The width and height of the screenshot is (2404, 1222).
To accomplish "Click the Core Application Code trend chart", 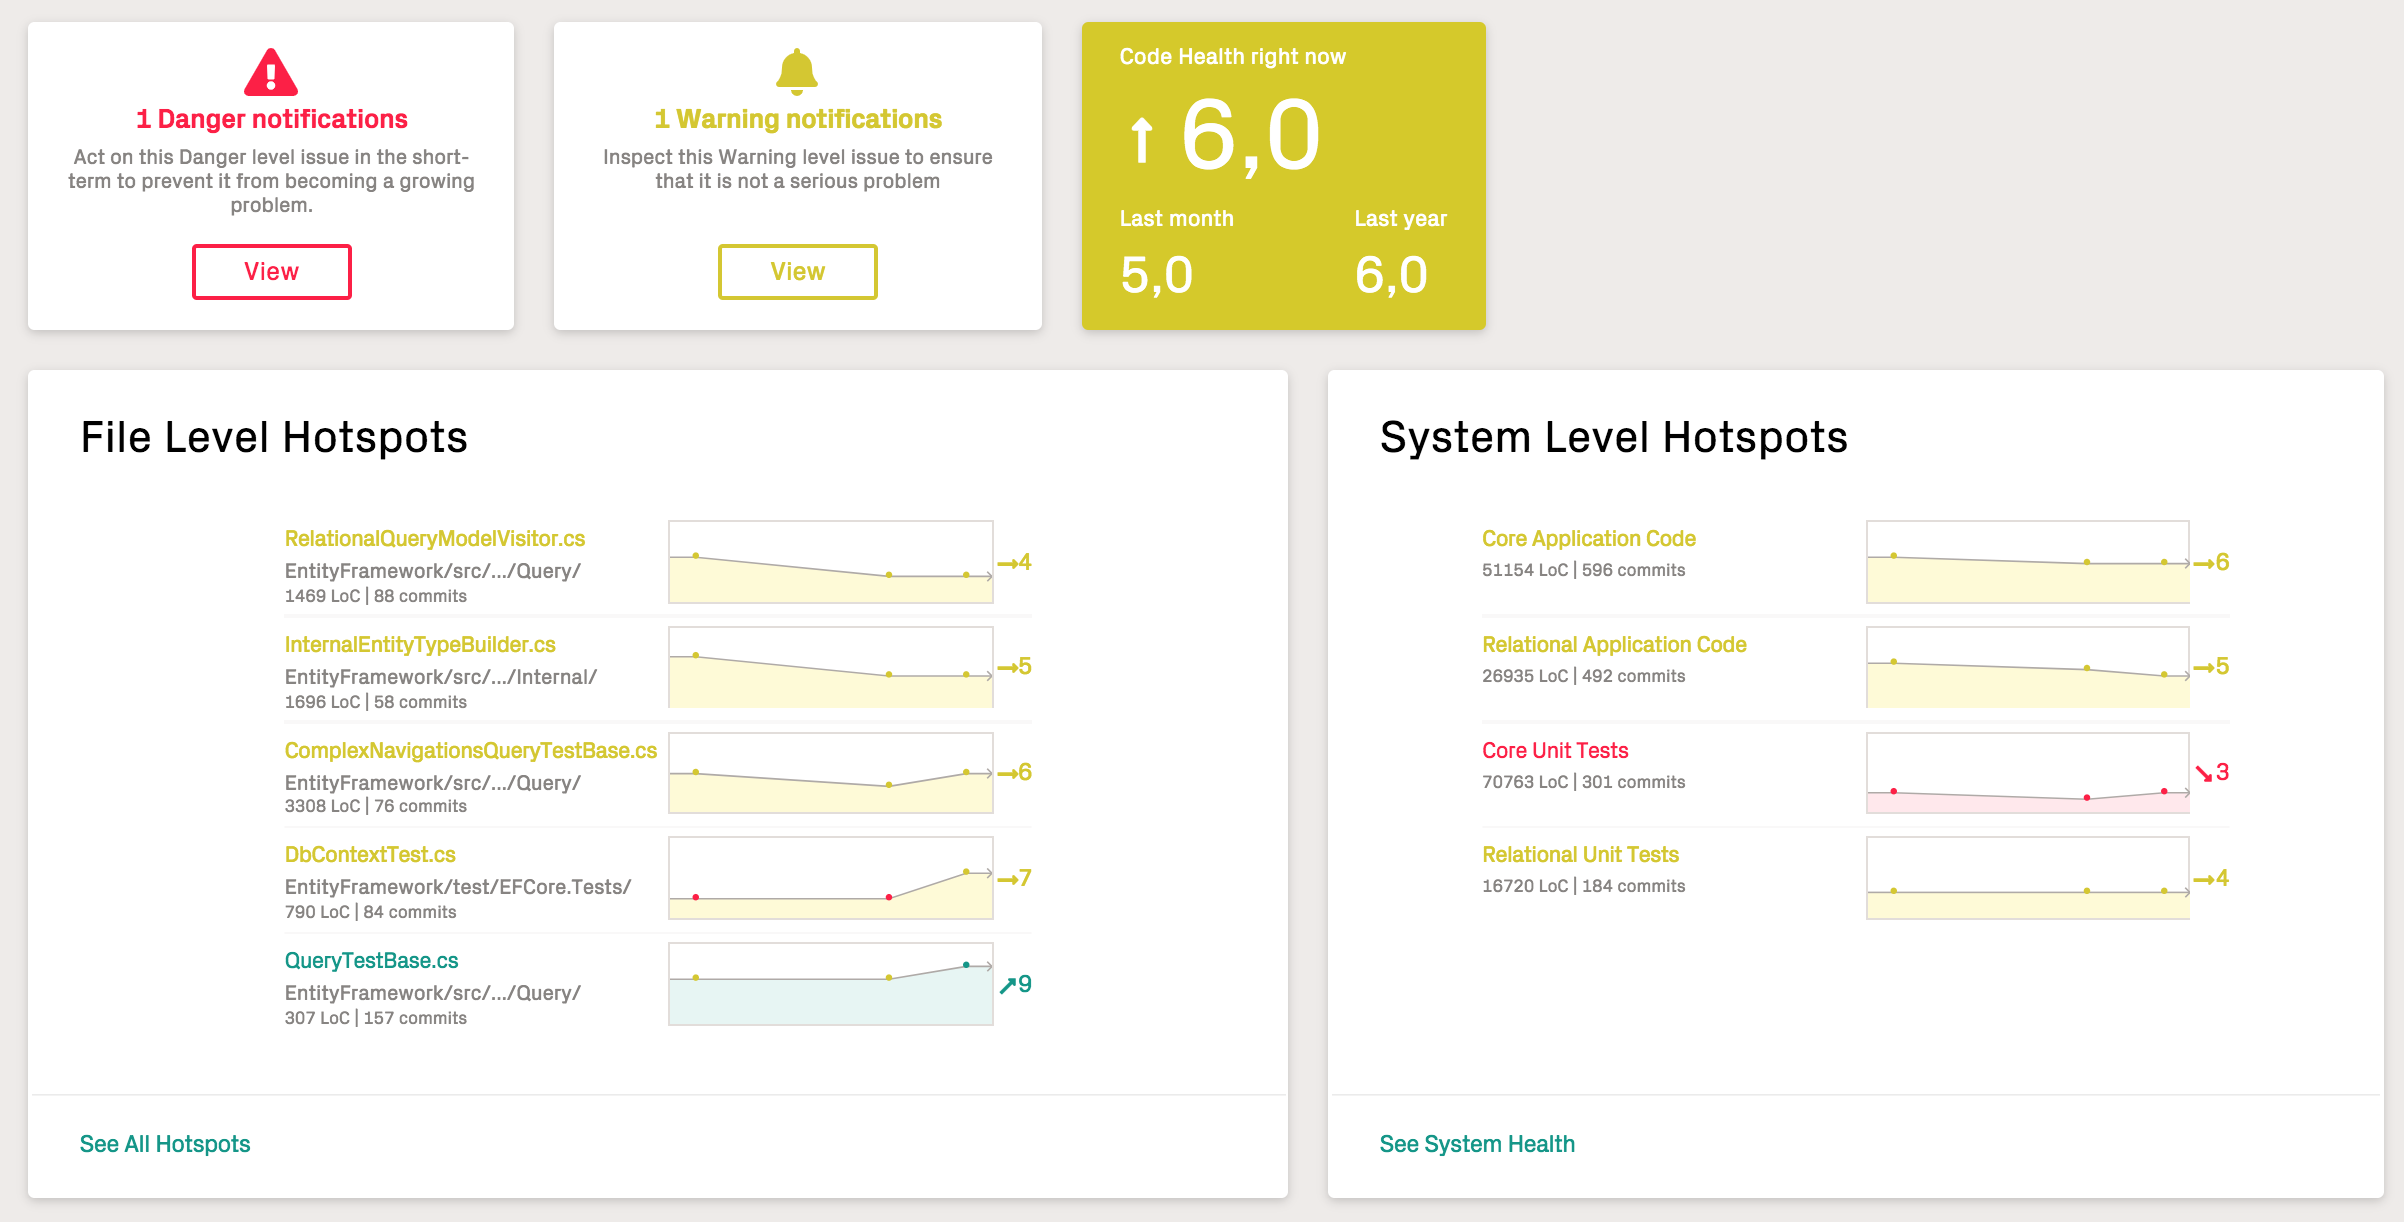I will tap(2028, 562).
